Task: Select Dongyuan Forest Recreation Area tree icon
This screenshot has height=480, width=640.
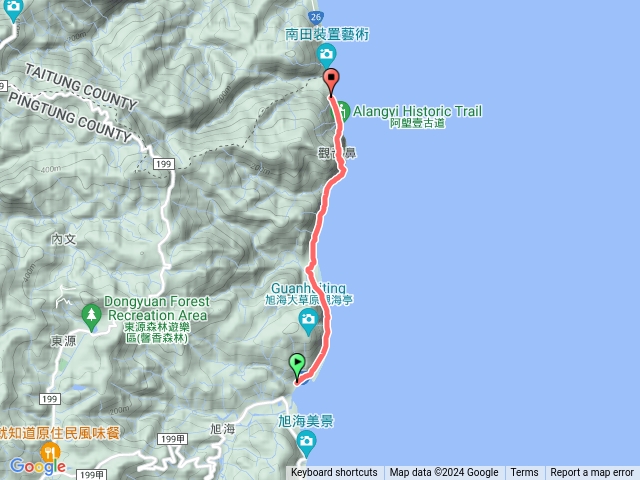Action: click(91, 318)
